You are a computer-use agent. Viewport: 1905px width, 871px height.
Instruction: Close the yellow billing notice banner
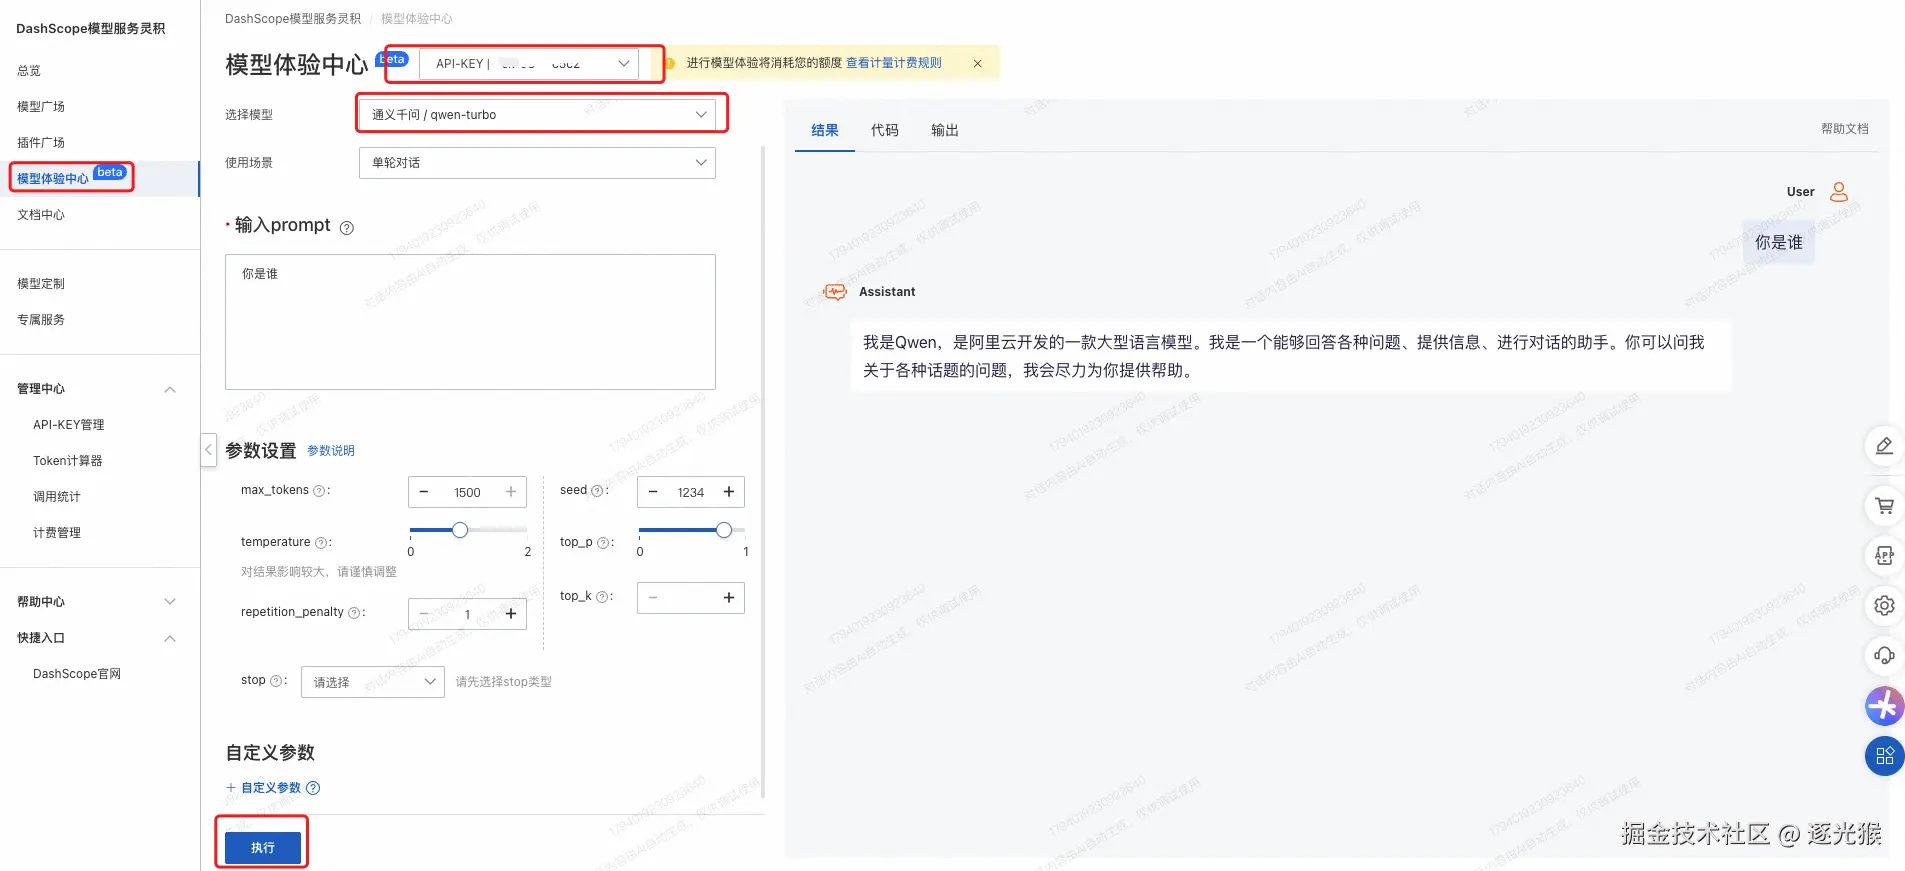point(977,63)
